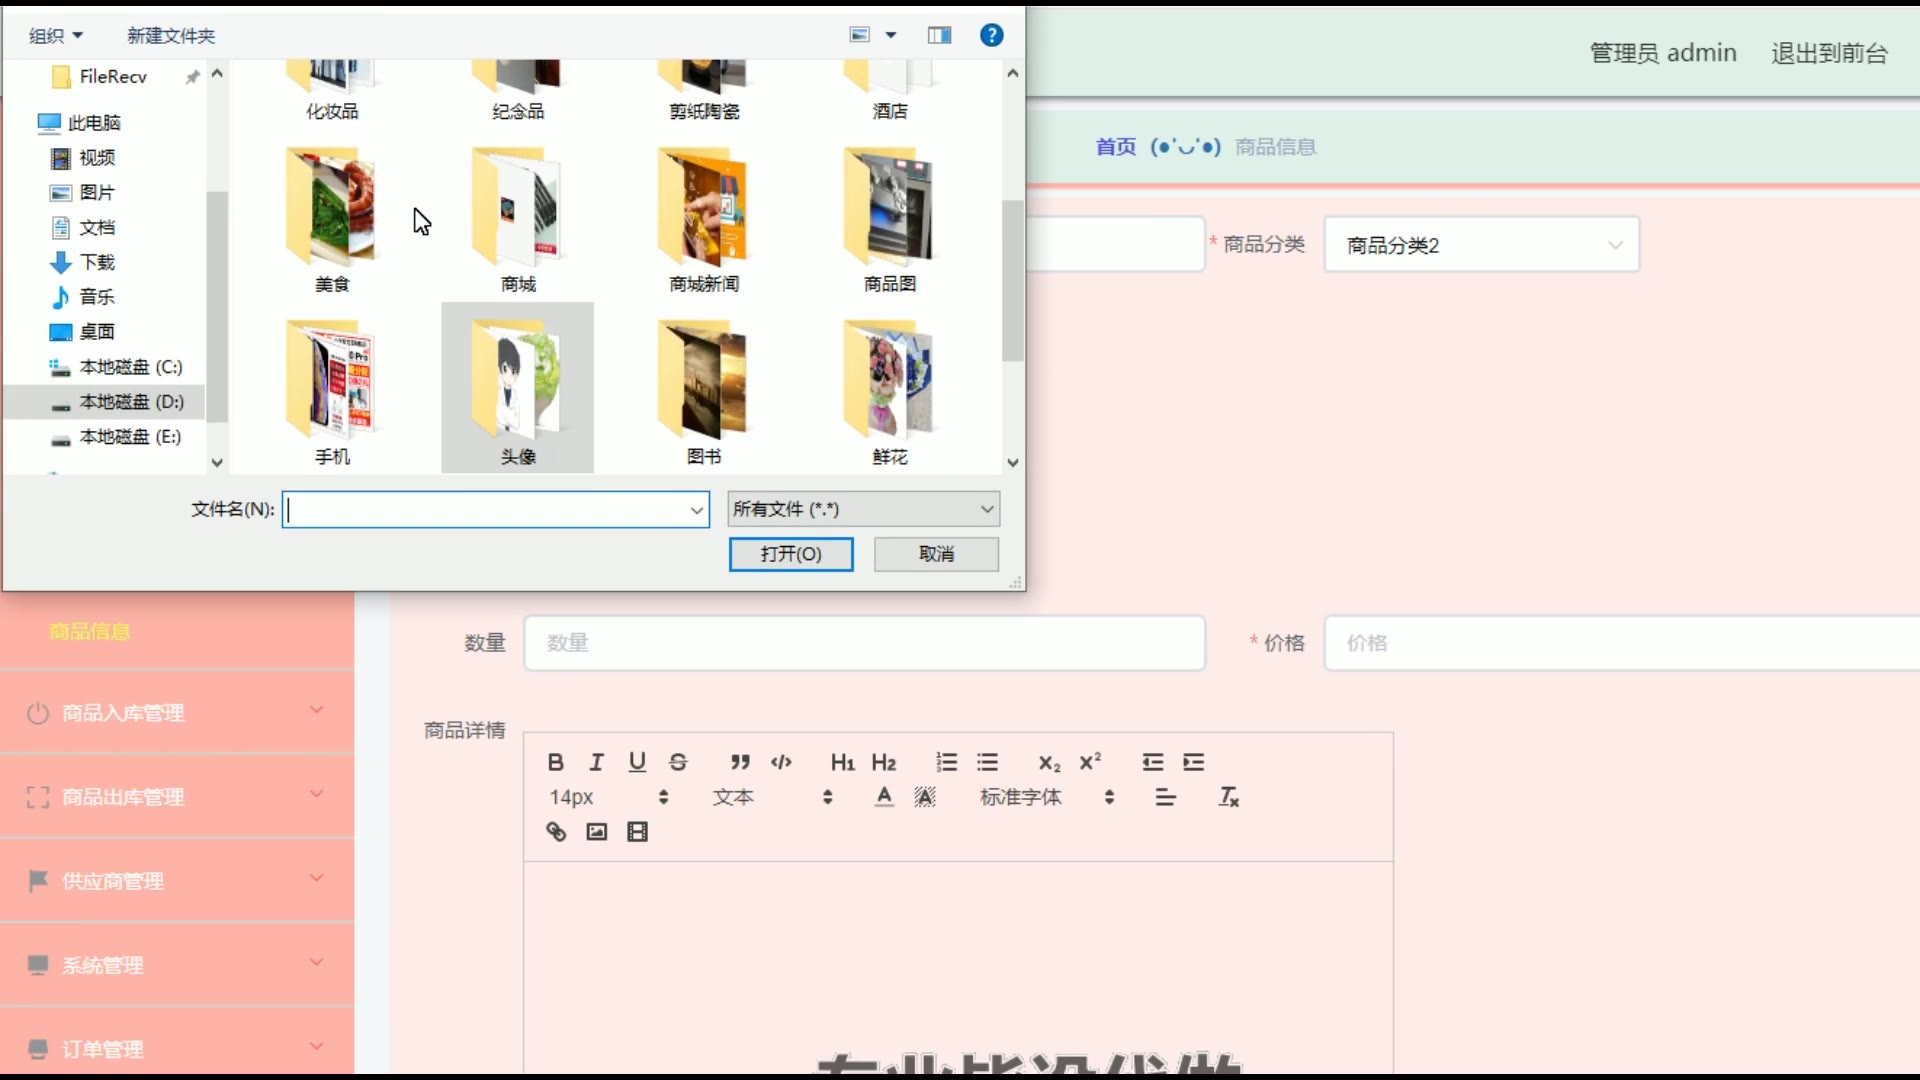
Task: Insert image into product details editor
Action: 597,831
